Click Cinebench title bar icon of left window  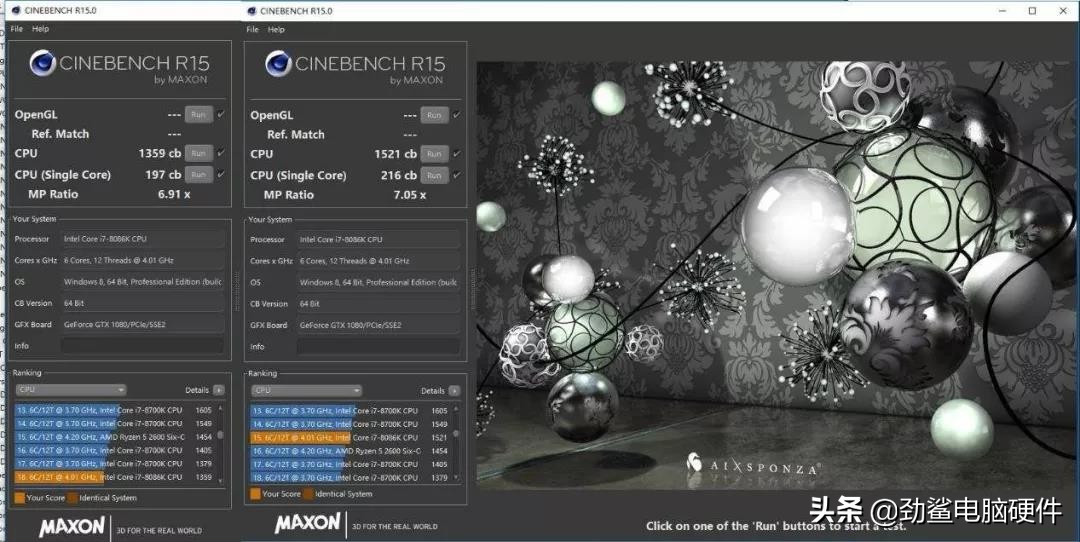click(16, 10)
